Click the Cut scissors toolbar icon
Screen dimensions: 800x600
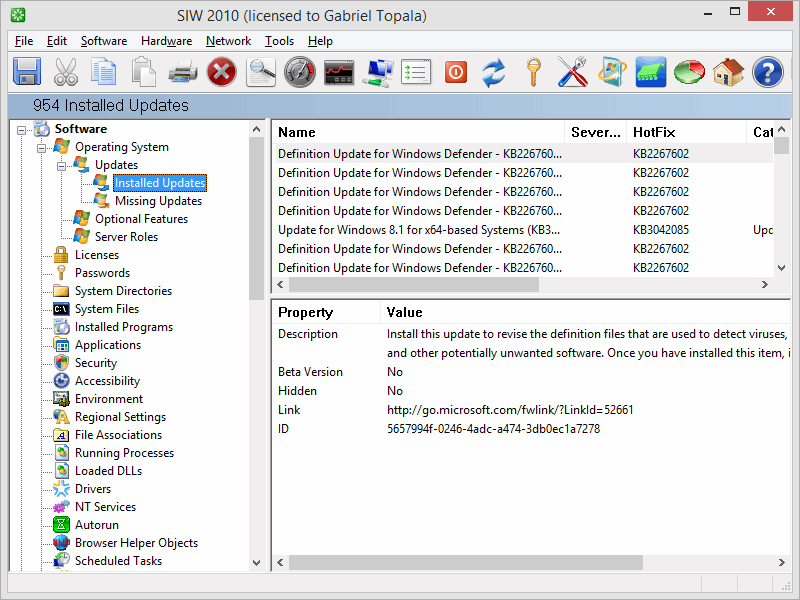click(x=66, y=71)
